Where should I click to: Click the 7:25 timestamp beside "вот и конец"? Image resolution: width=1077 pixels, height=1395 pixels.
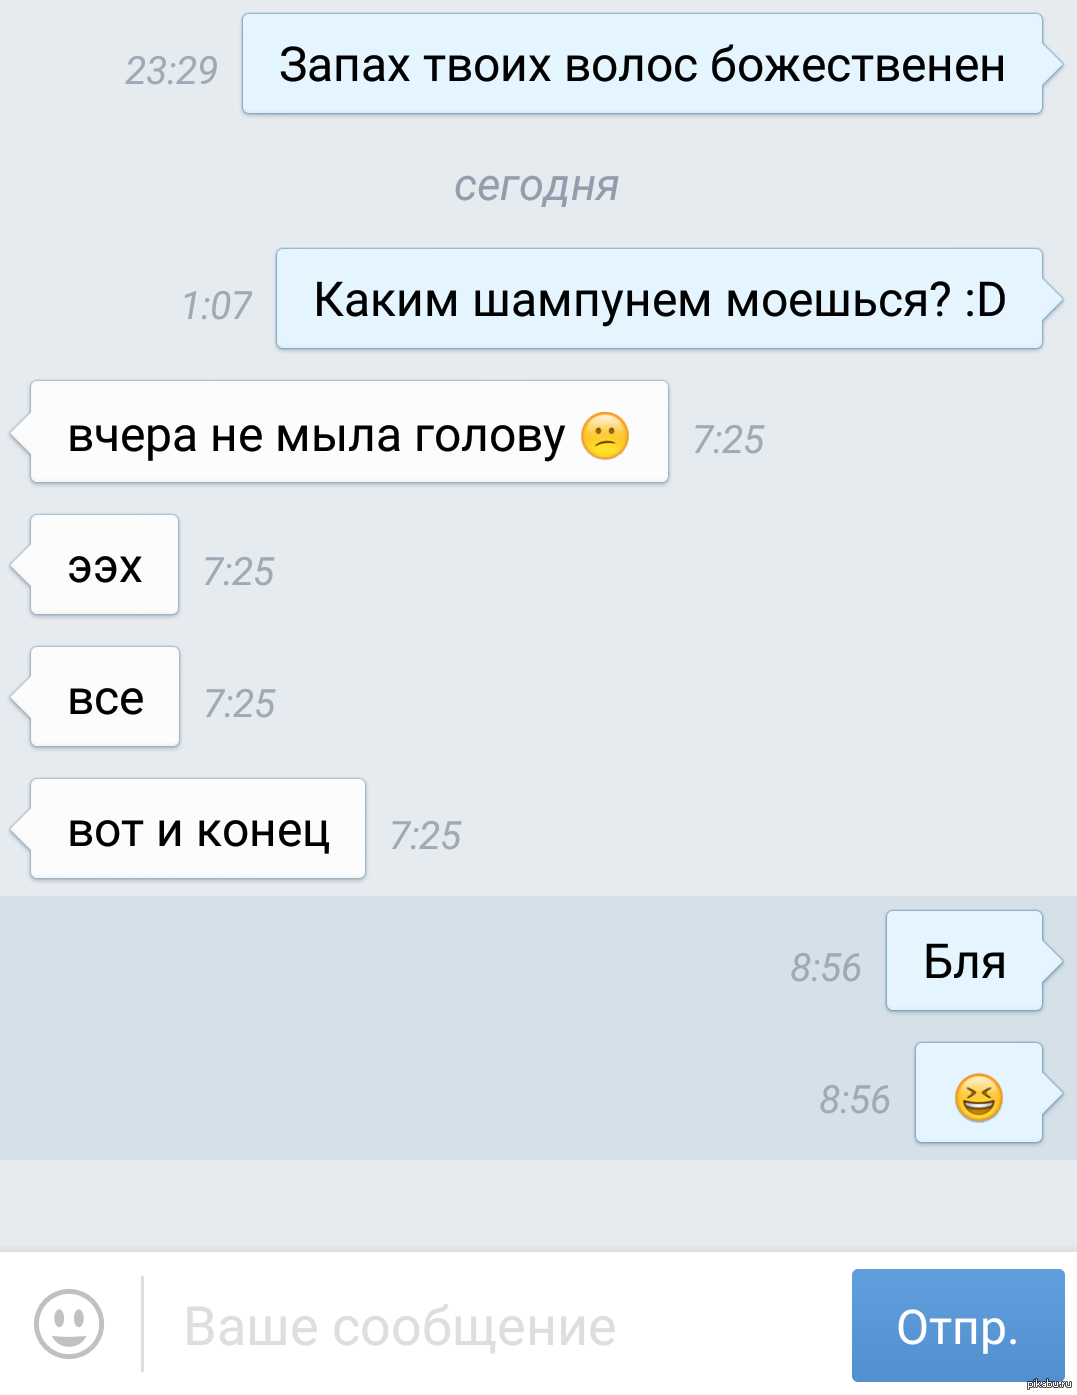[x=426, y=835]
